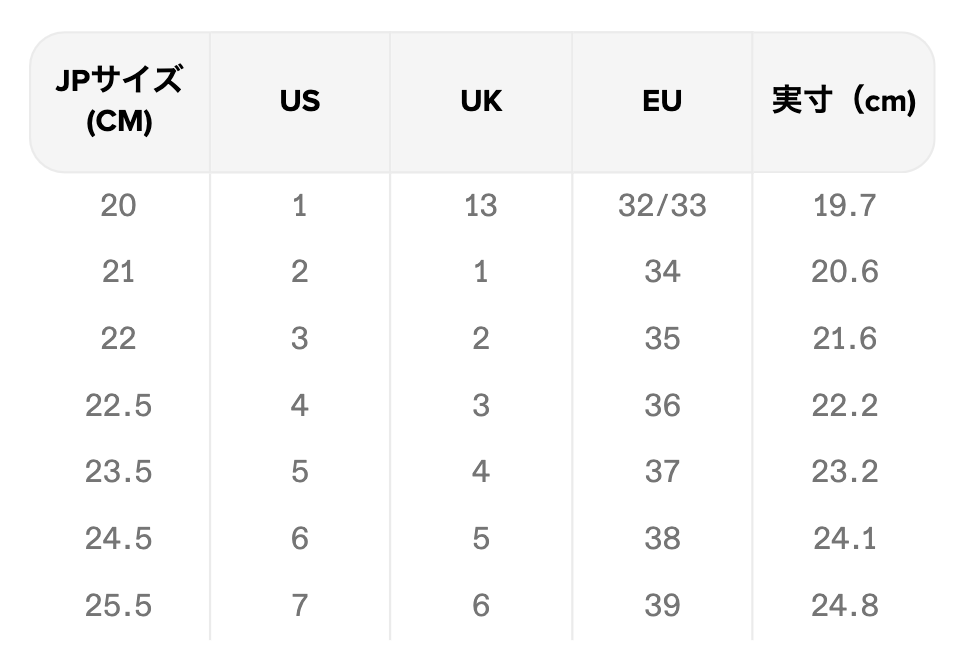
Task: Select the actual measurement 20.6 cell
Action: click(844, 272)
